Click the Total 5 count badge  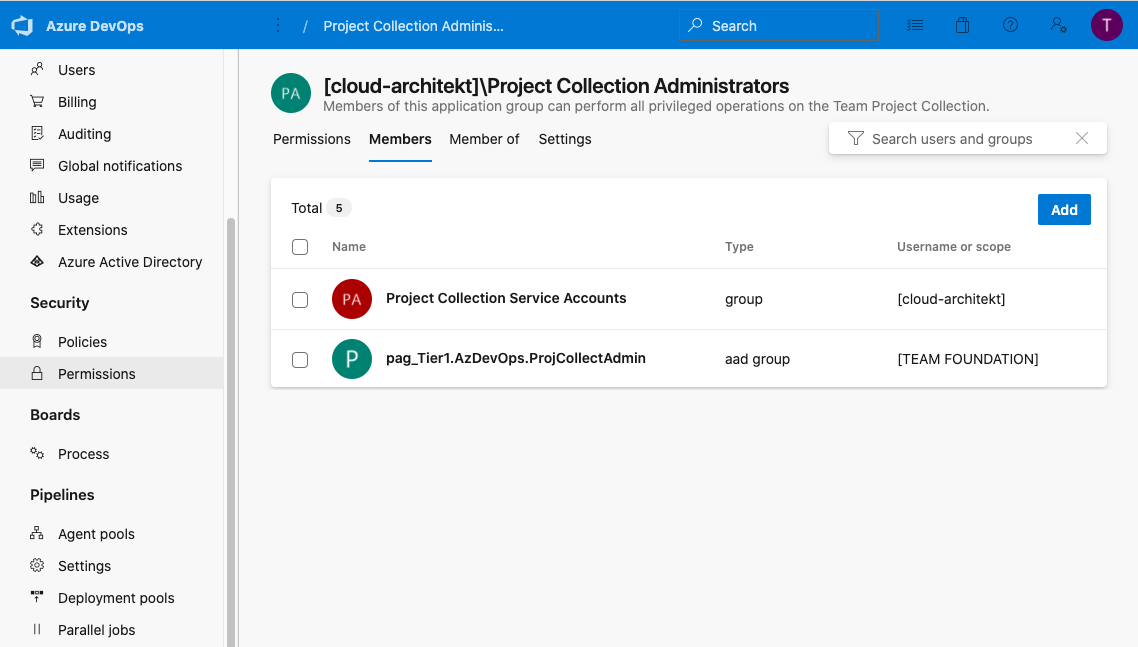[338, 208]
